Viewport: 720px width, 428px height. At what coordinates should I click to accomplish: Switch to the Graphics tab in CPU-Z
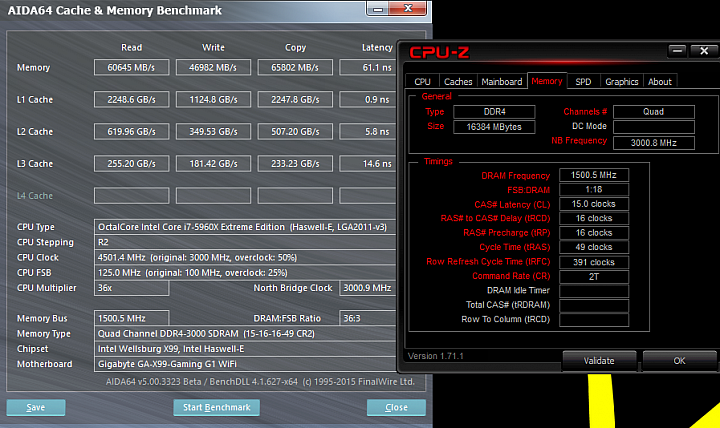[x=621, y=81]
